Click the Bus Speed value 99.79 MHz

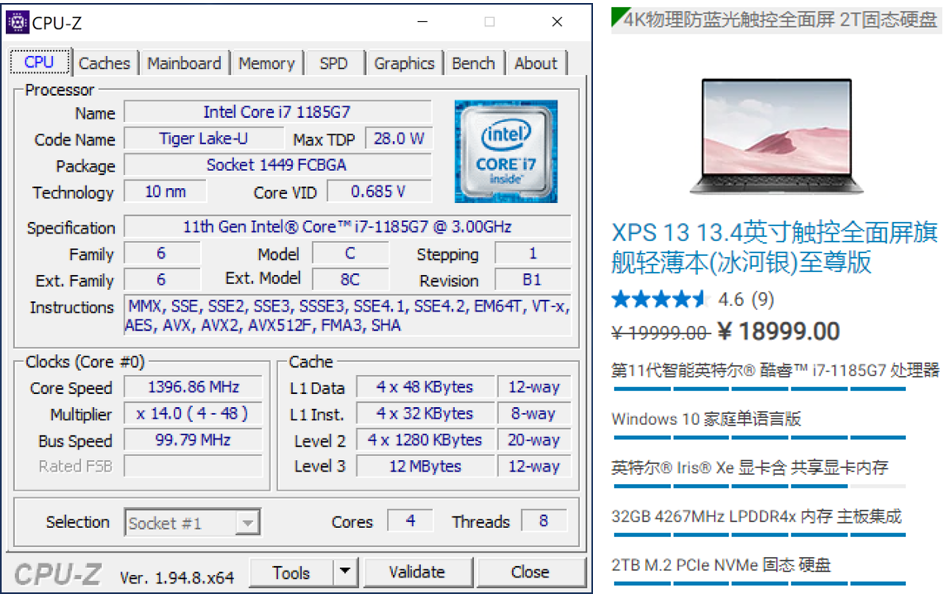tap(193, 440)
